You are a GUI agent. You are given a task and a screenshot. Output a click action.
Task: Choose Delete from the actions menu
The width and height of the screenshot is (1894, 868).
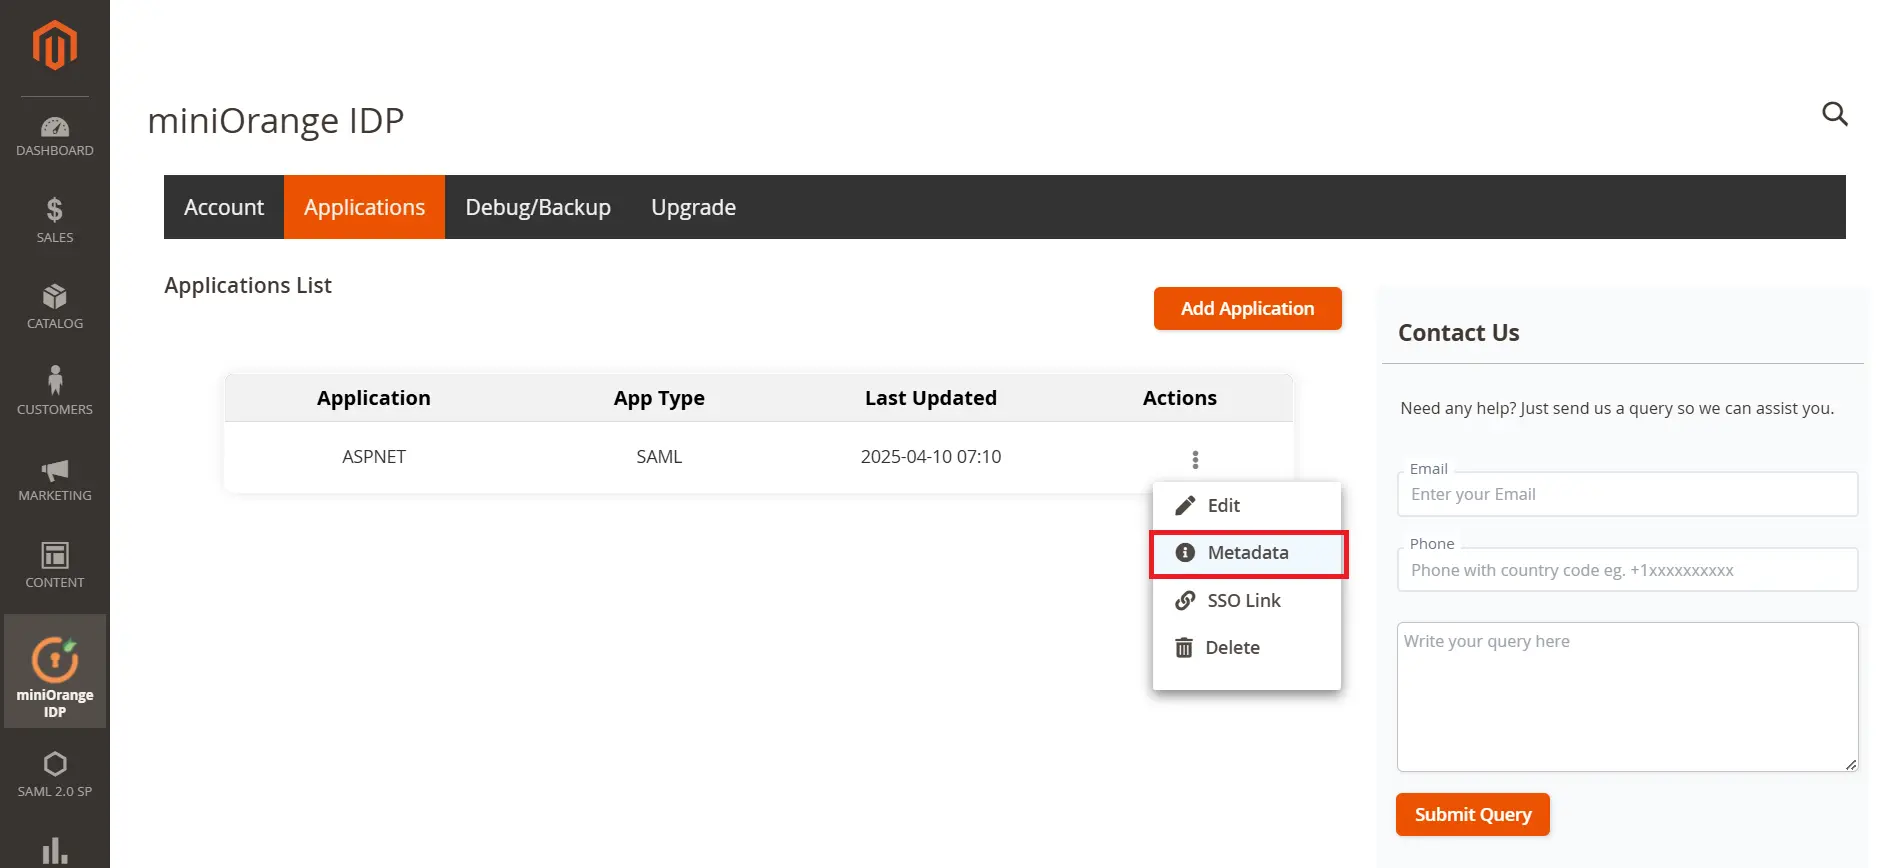coord(1246,648)
